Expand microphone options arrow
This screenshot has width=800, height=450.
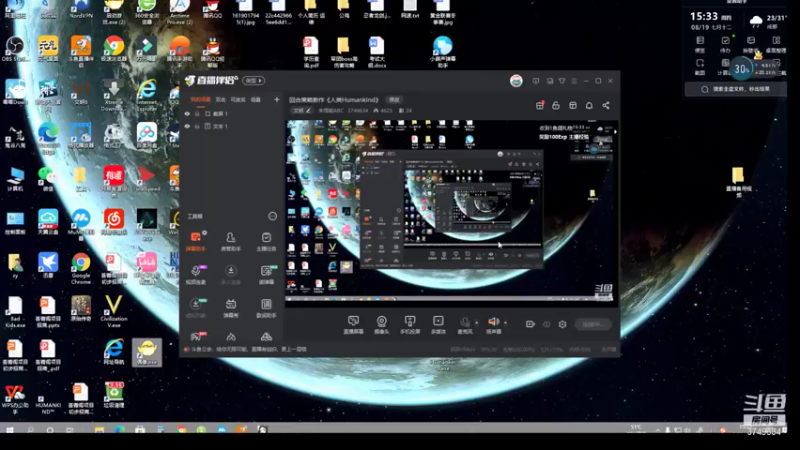coord(477,322)
